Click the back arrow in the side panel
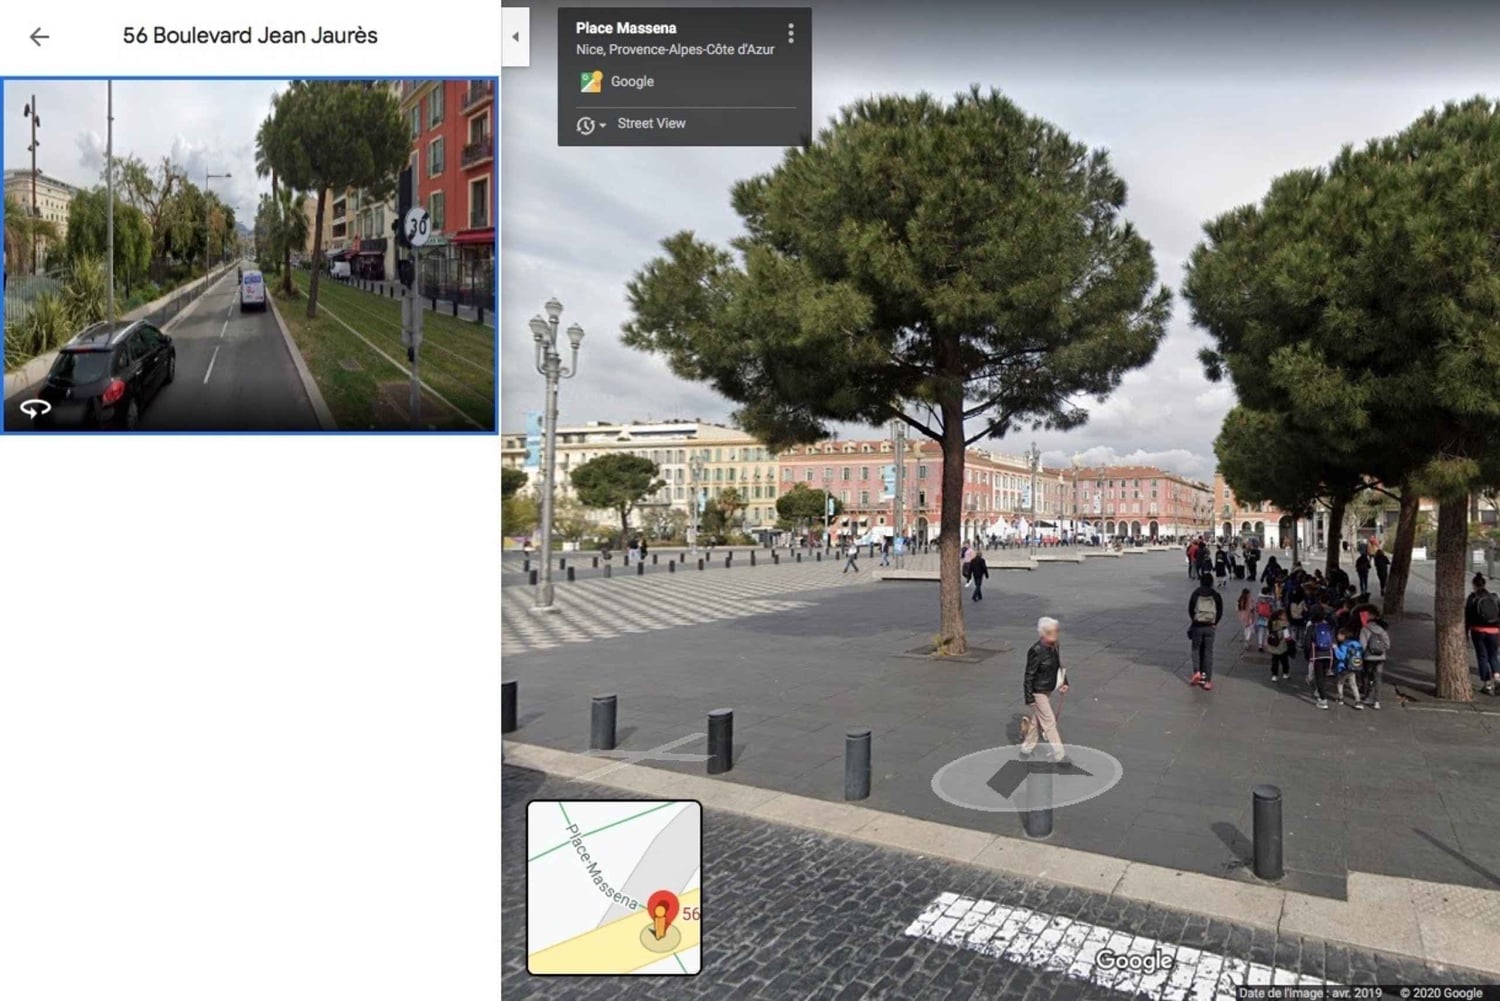 (x=39, y=37)
